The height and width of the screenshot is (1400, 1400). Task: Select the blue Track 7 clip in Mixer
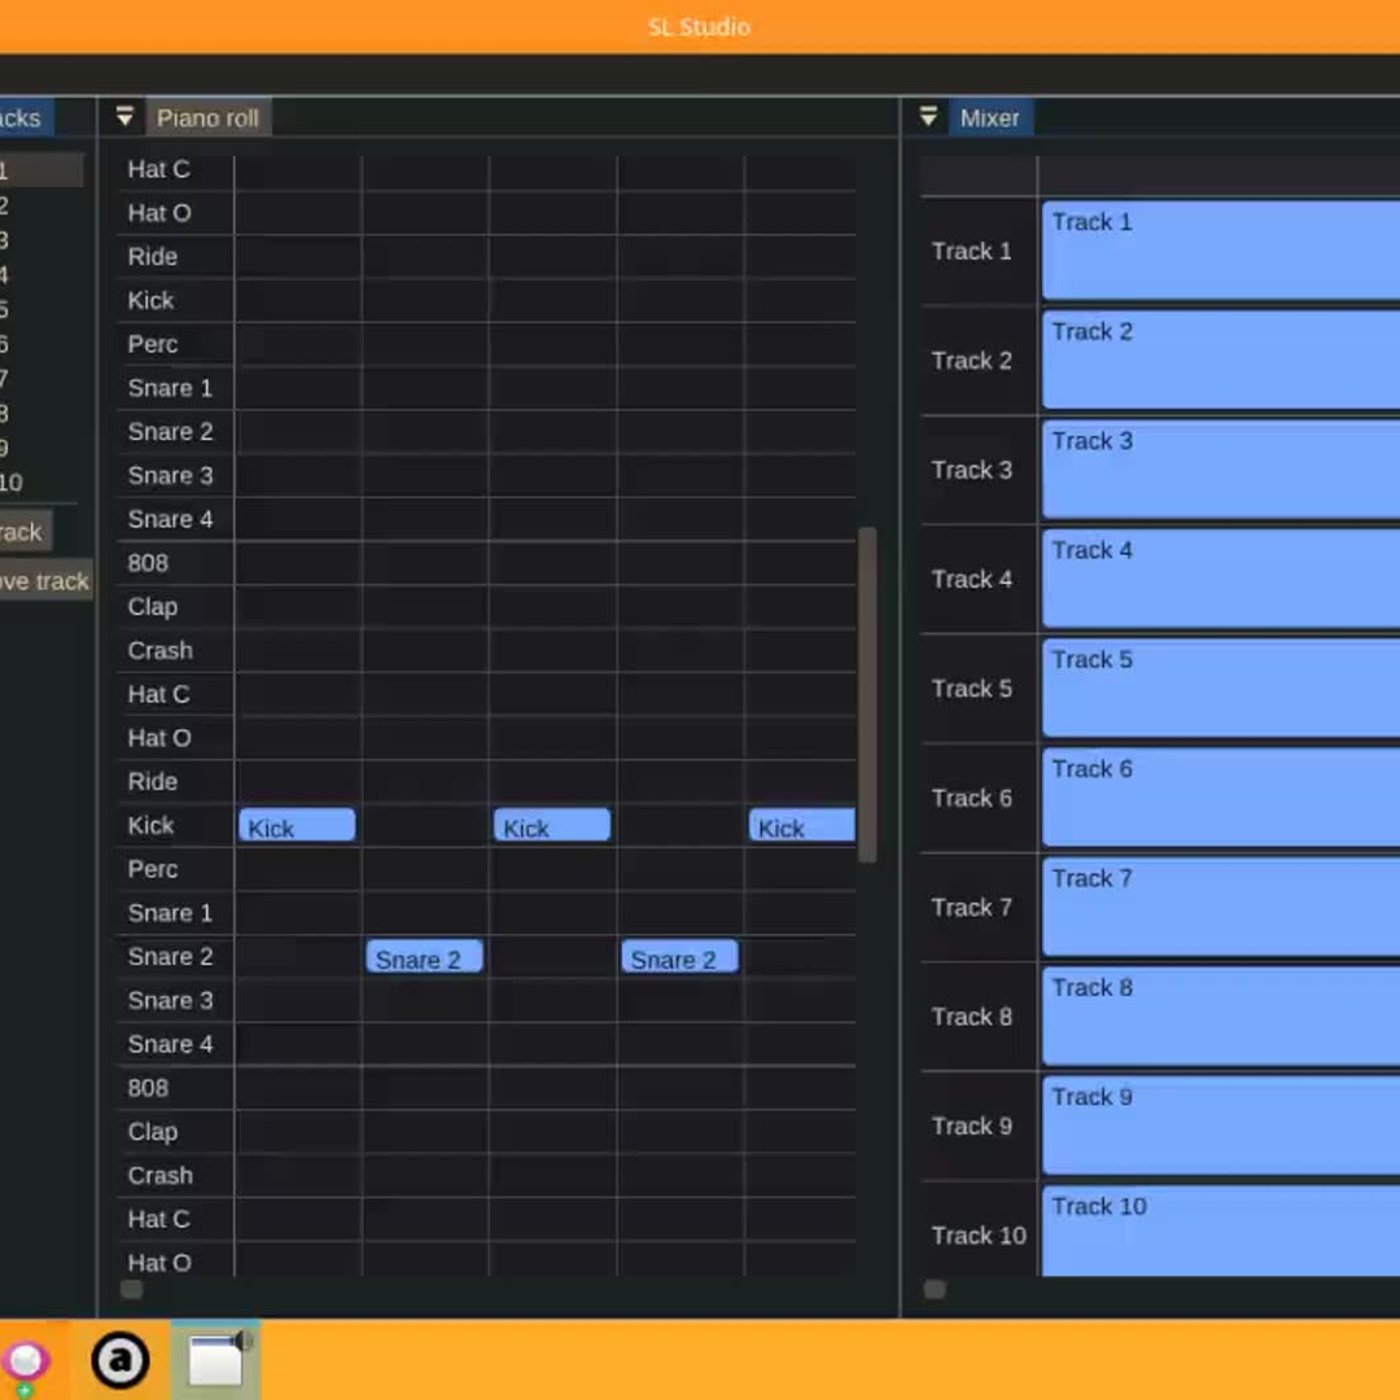[1221, 906]
